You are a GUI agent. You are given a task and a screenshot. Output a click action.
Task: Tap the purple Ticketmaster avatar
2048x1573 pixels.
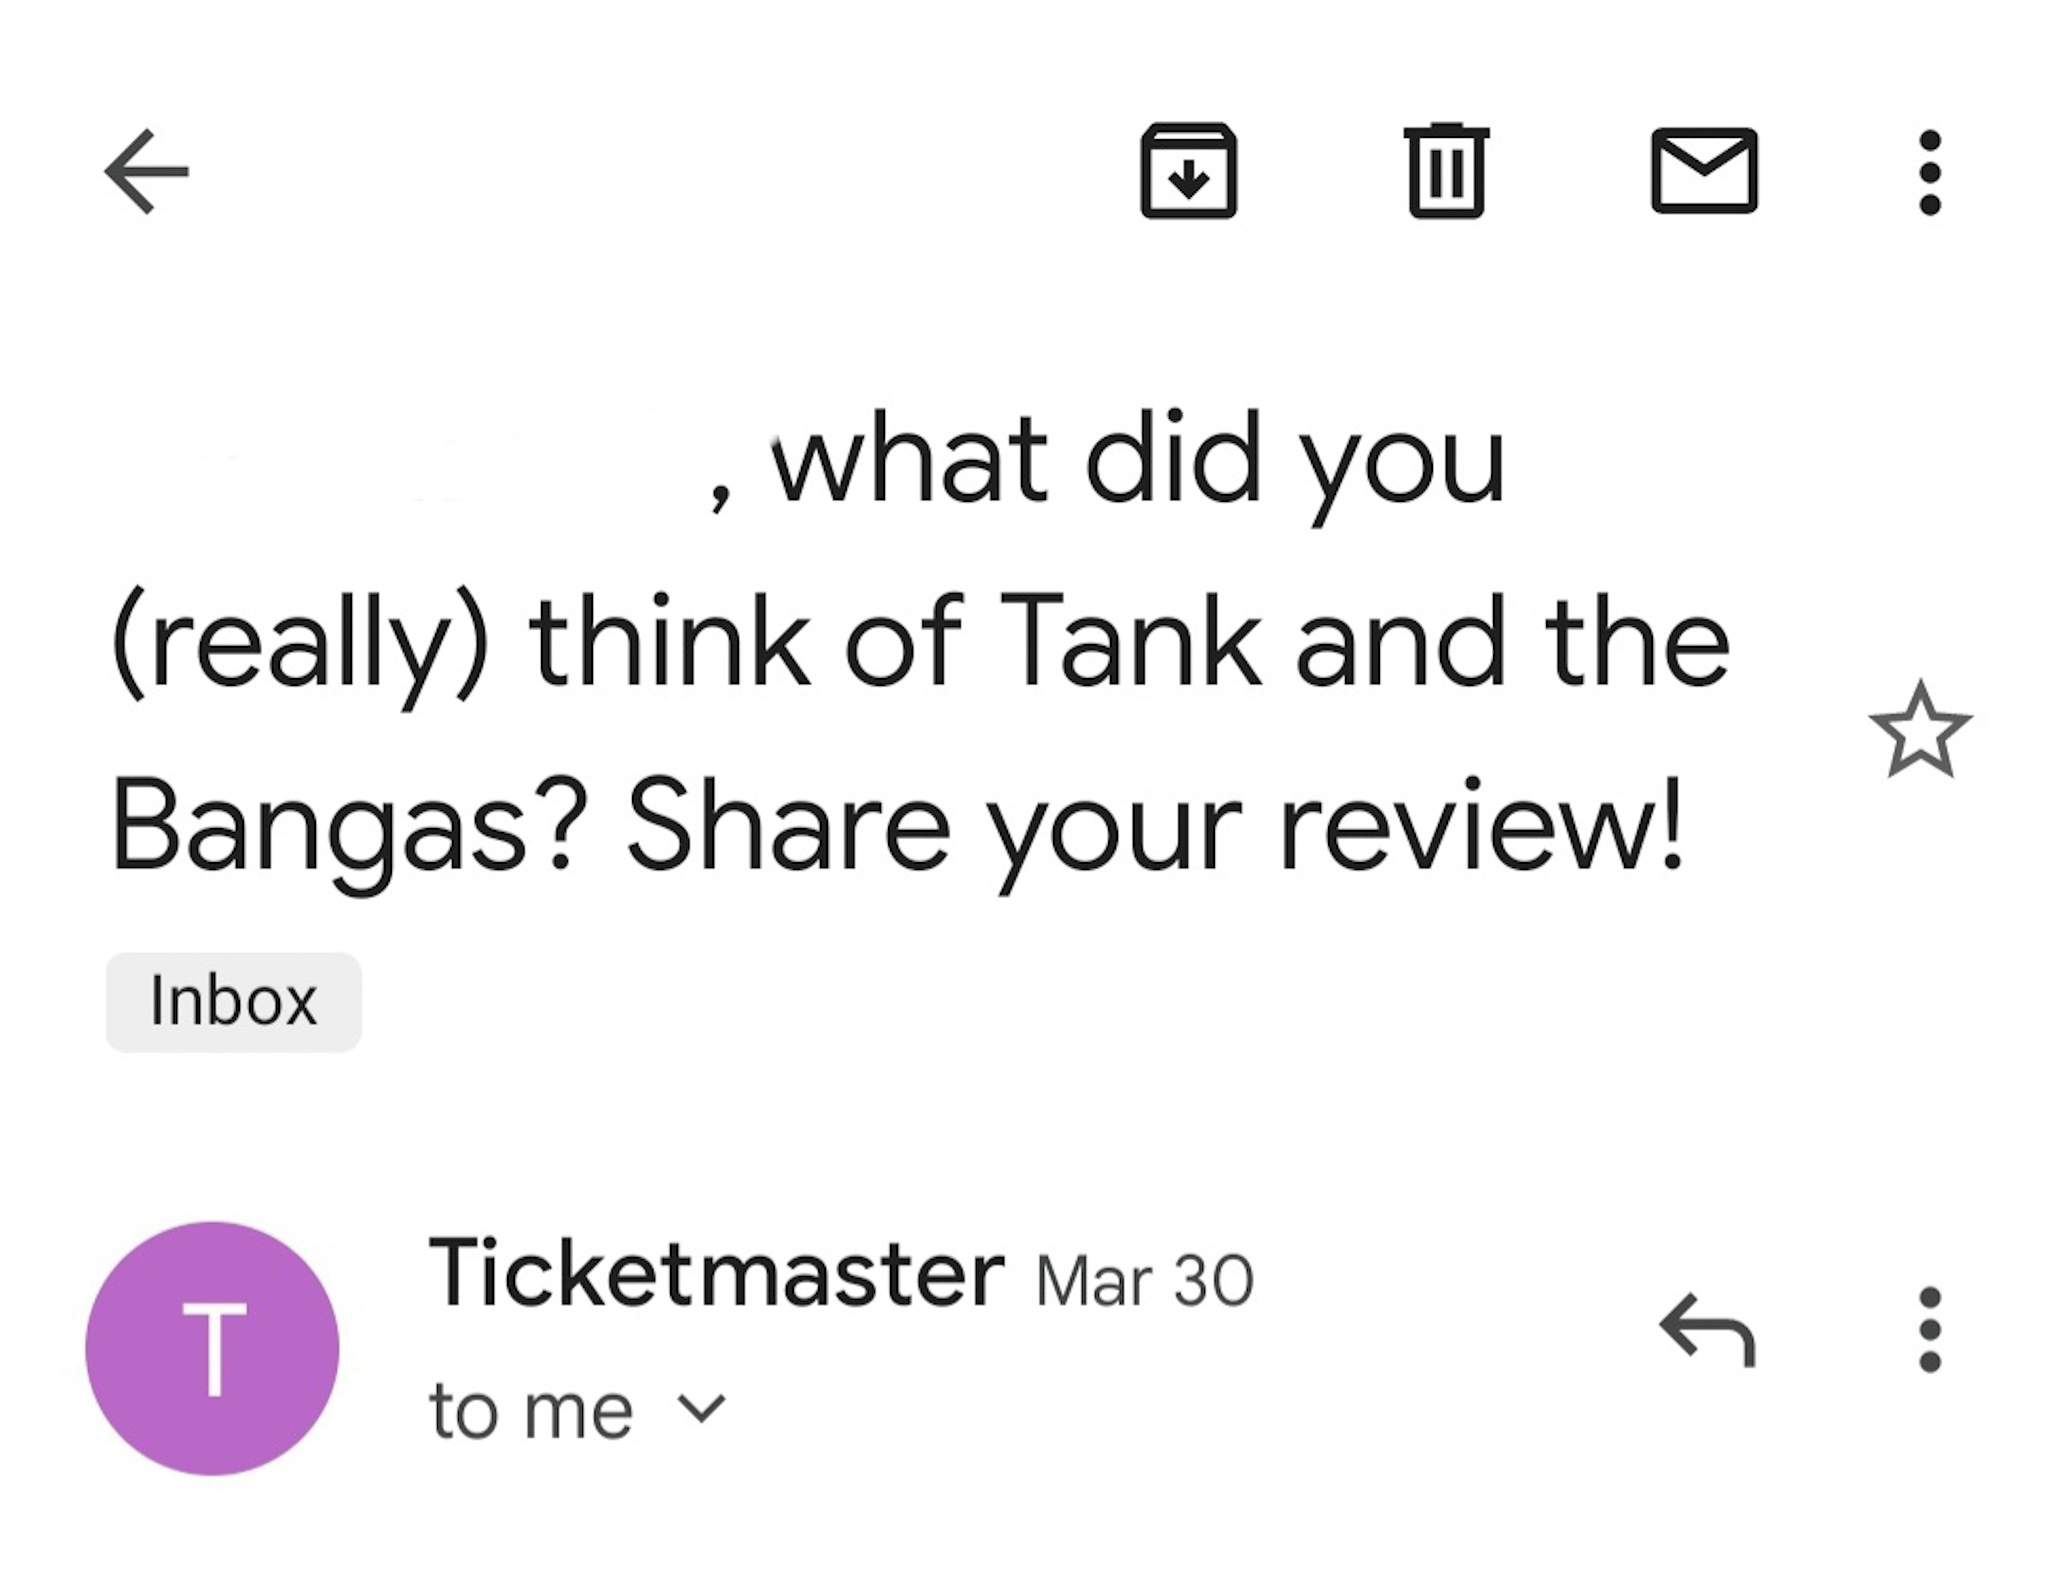212,1348
